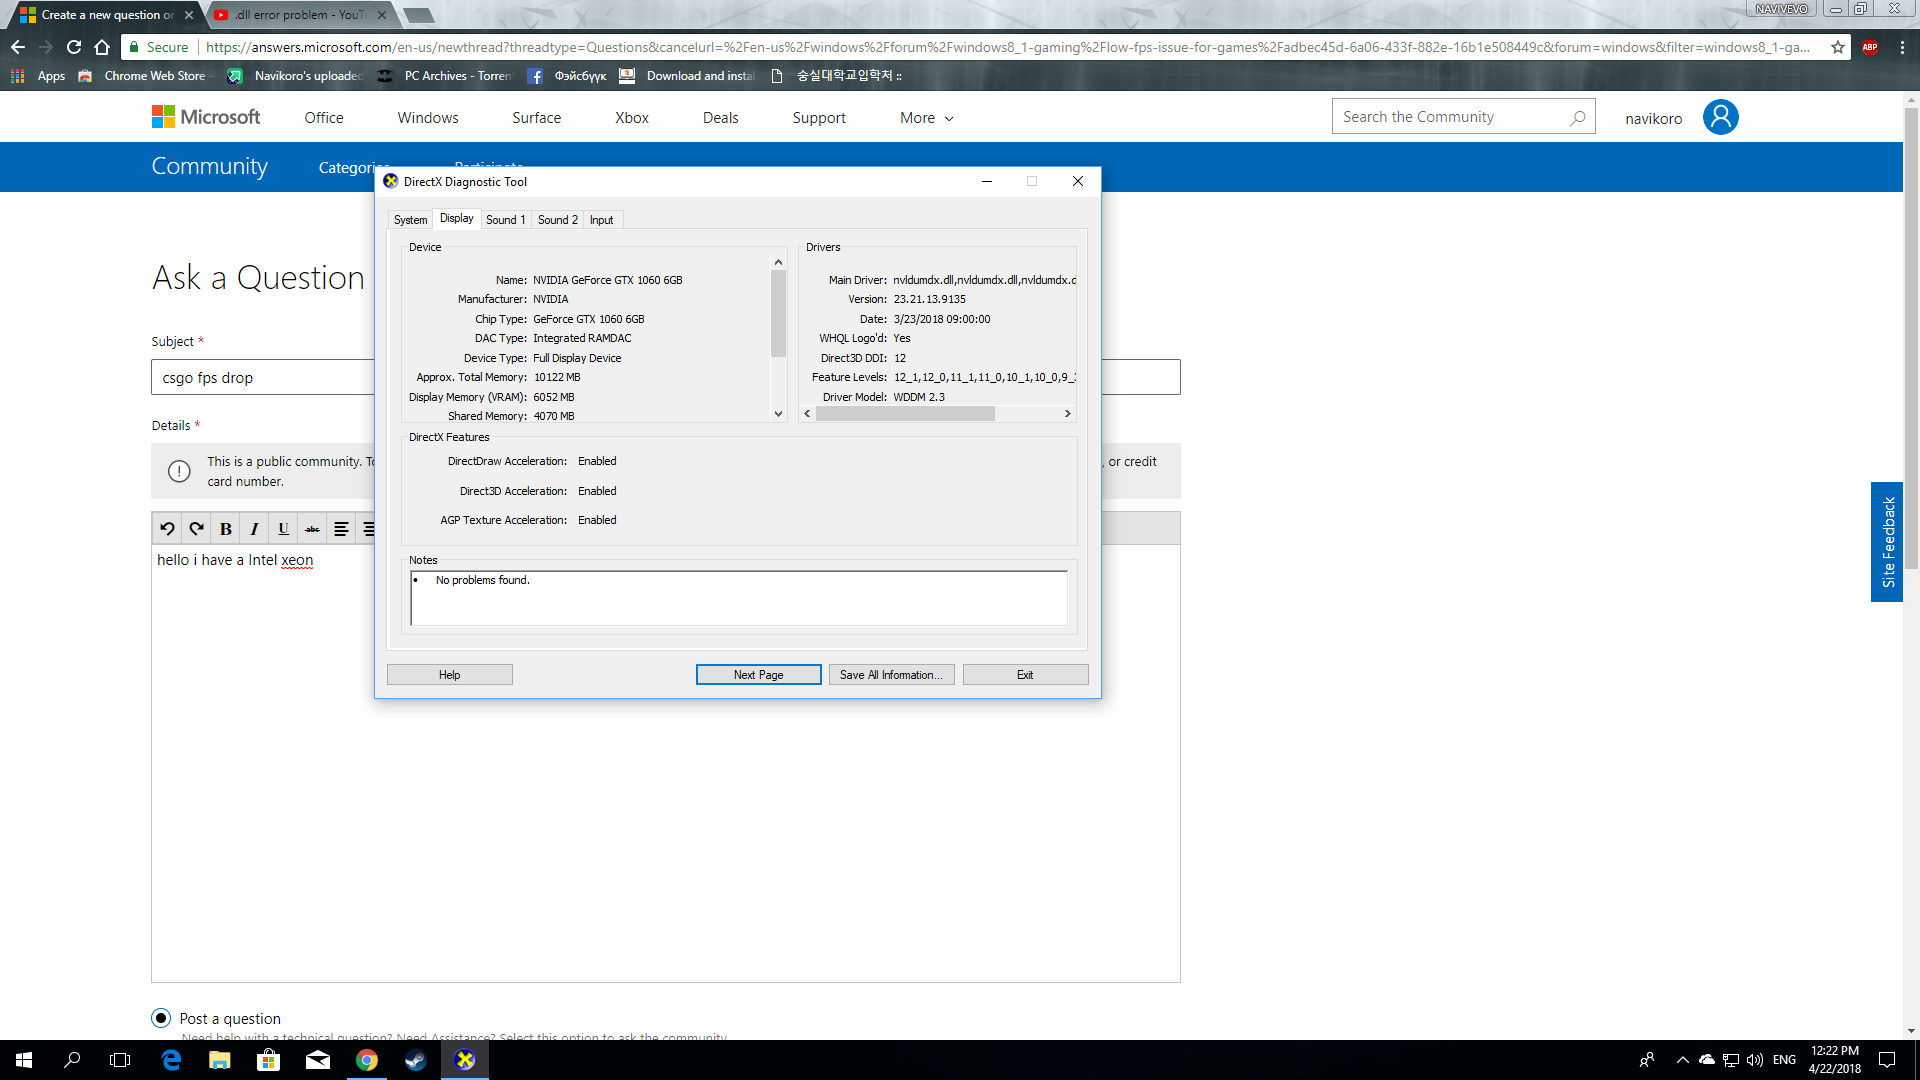Click the volume icon in system tray
This screenshot has width=1920, height=1080.
[1755, 1060]
